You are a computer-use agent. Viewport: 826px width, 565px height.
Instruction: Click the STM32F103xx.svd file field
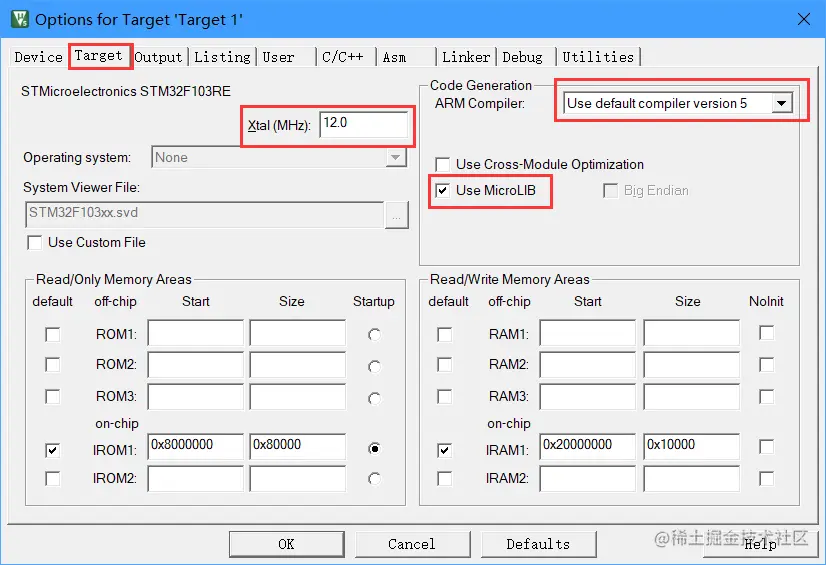click(x=204, y=214)
